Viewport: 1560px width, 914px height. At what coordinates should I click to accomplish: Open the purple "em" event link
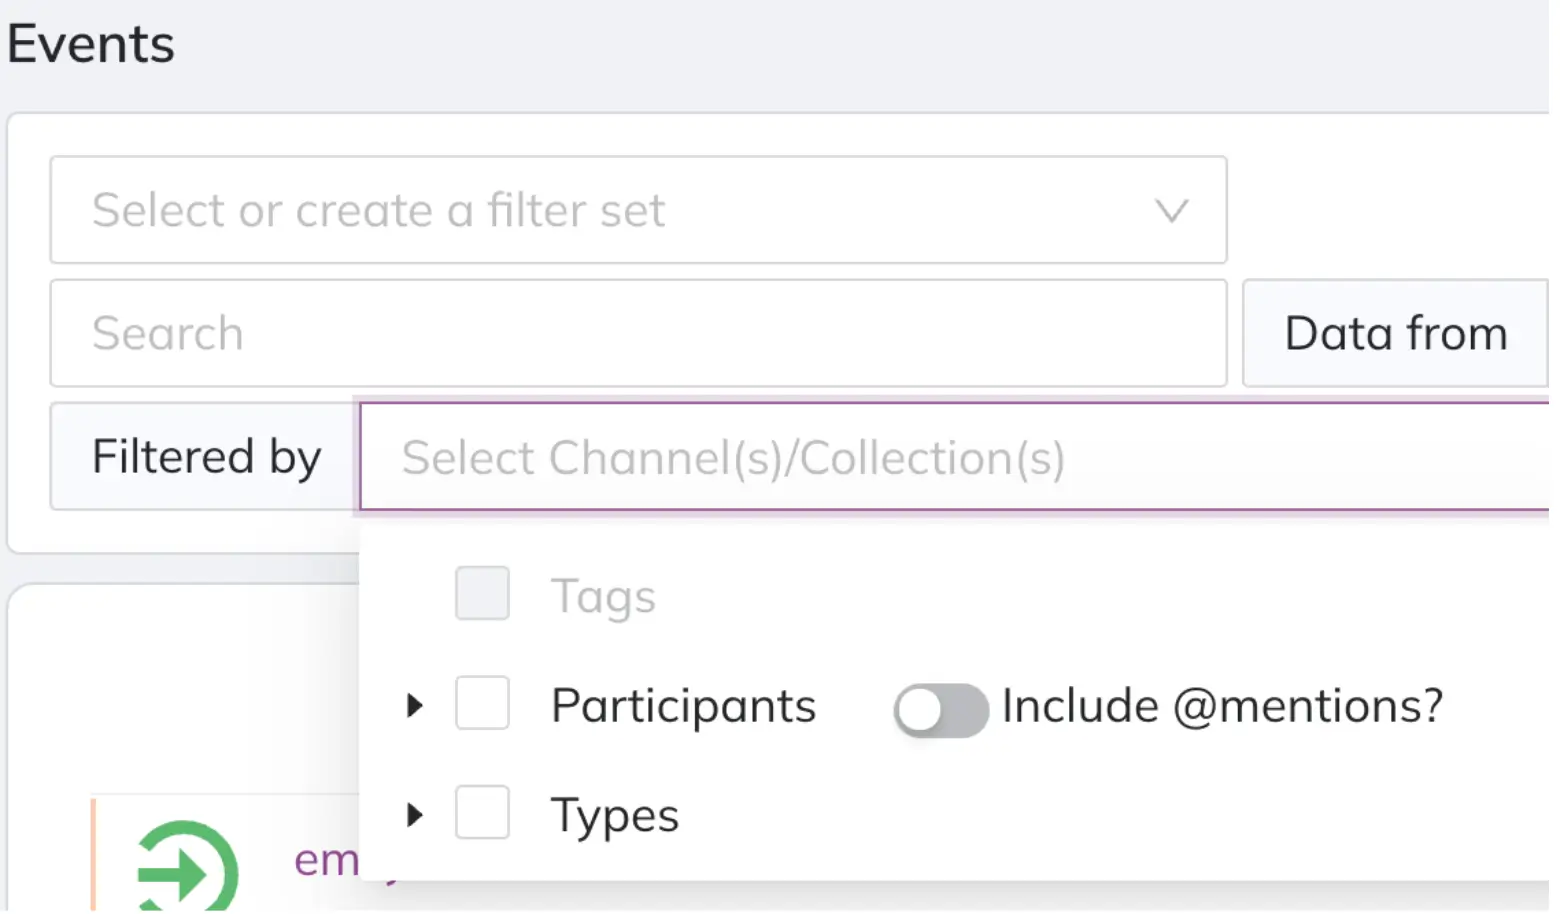point(326,860)
